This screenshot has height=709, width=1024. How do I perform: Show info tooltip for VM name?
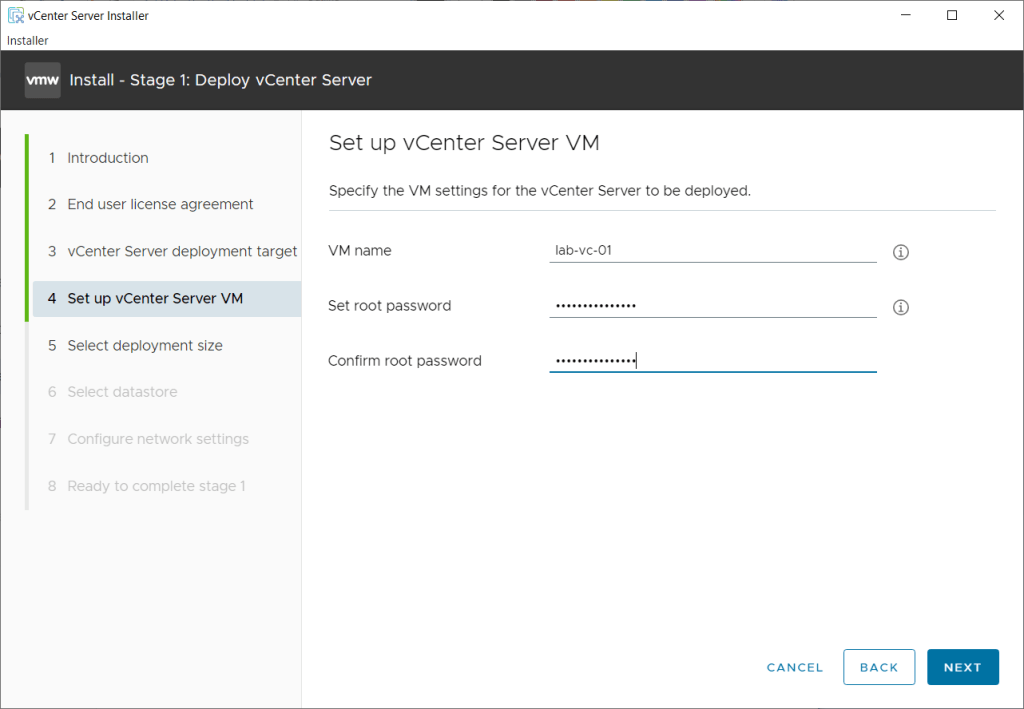pyautogui.click(x=900, y=253)
